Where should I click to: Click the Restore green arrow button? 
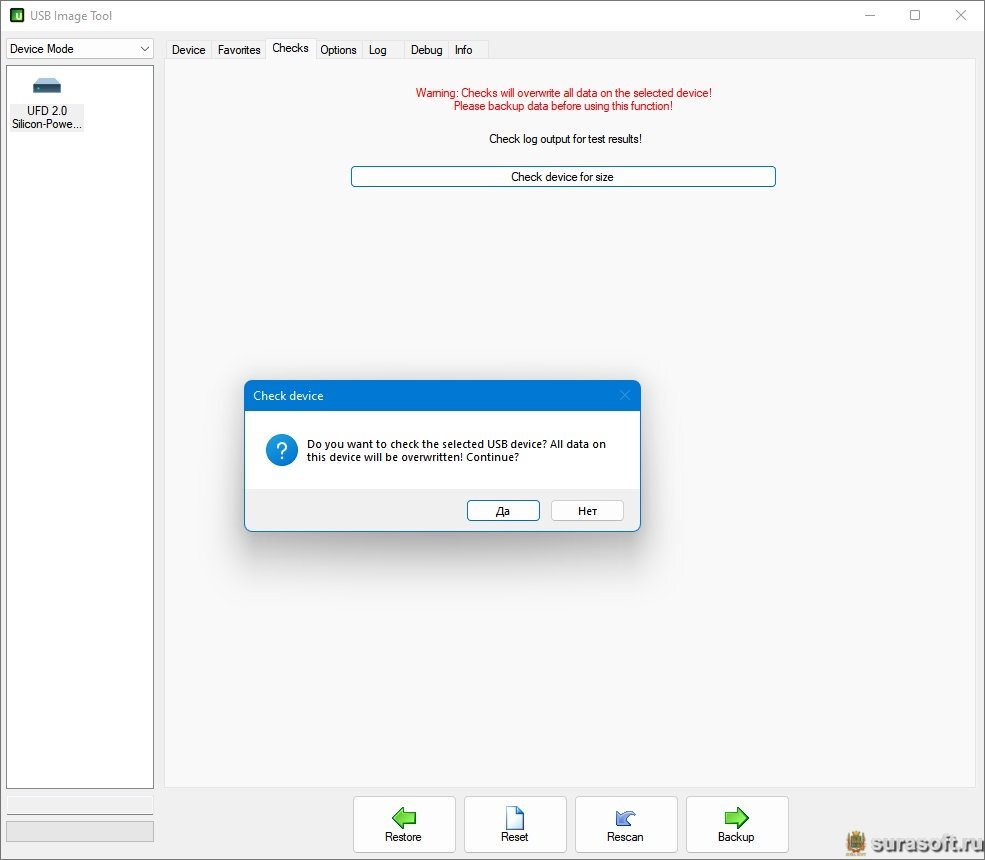coord(404,824)
